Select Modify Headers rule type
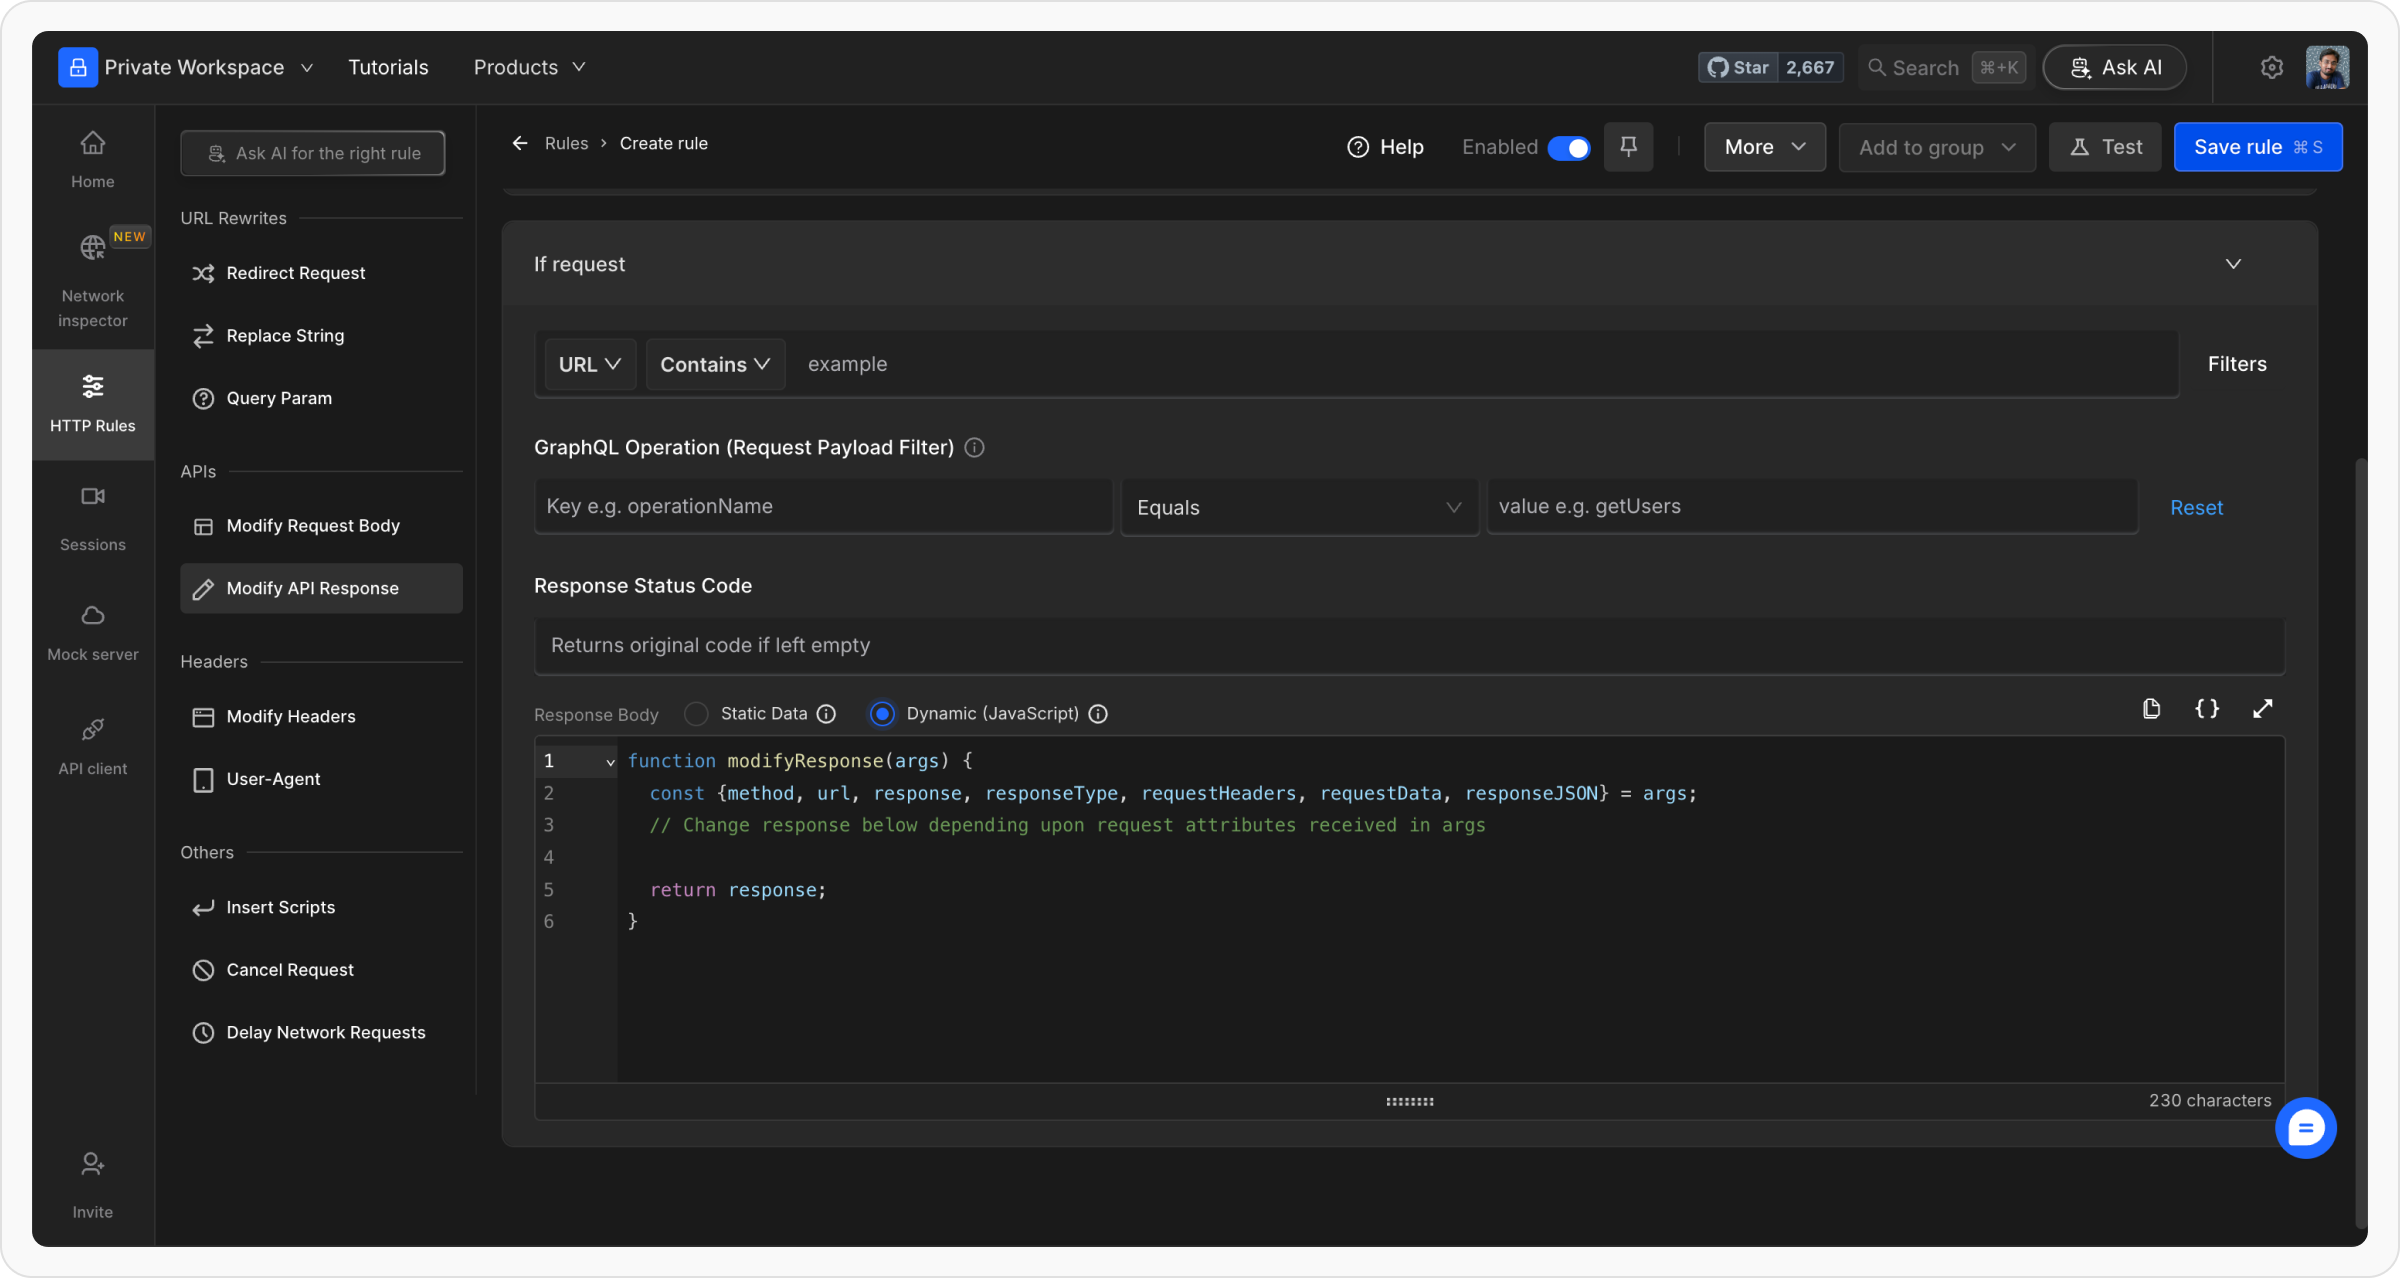 (x=291, y=717)
